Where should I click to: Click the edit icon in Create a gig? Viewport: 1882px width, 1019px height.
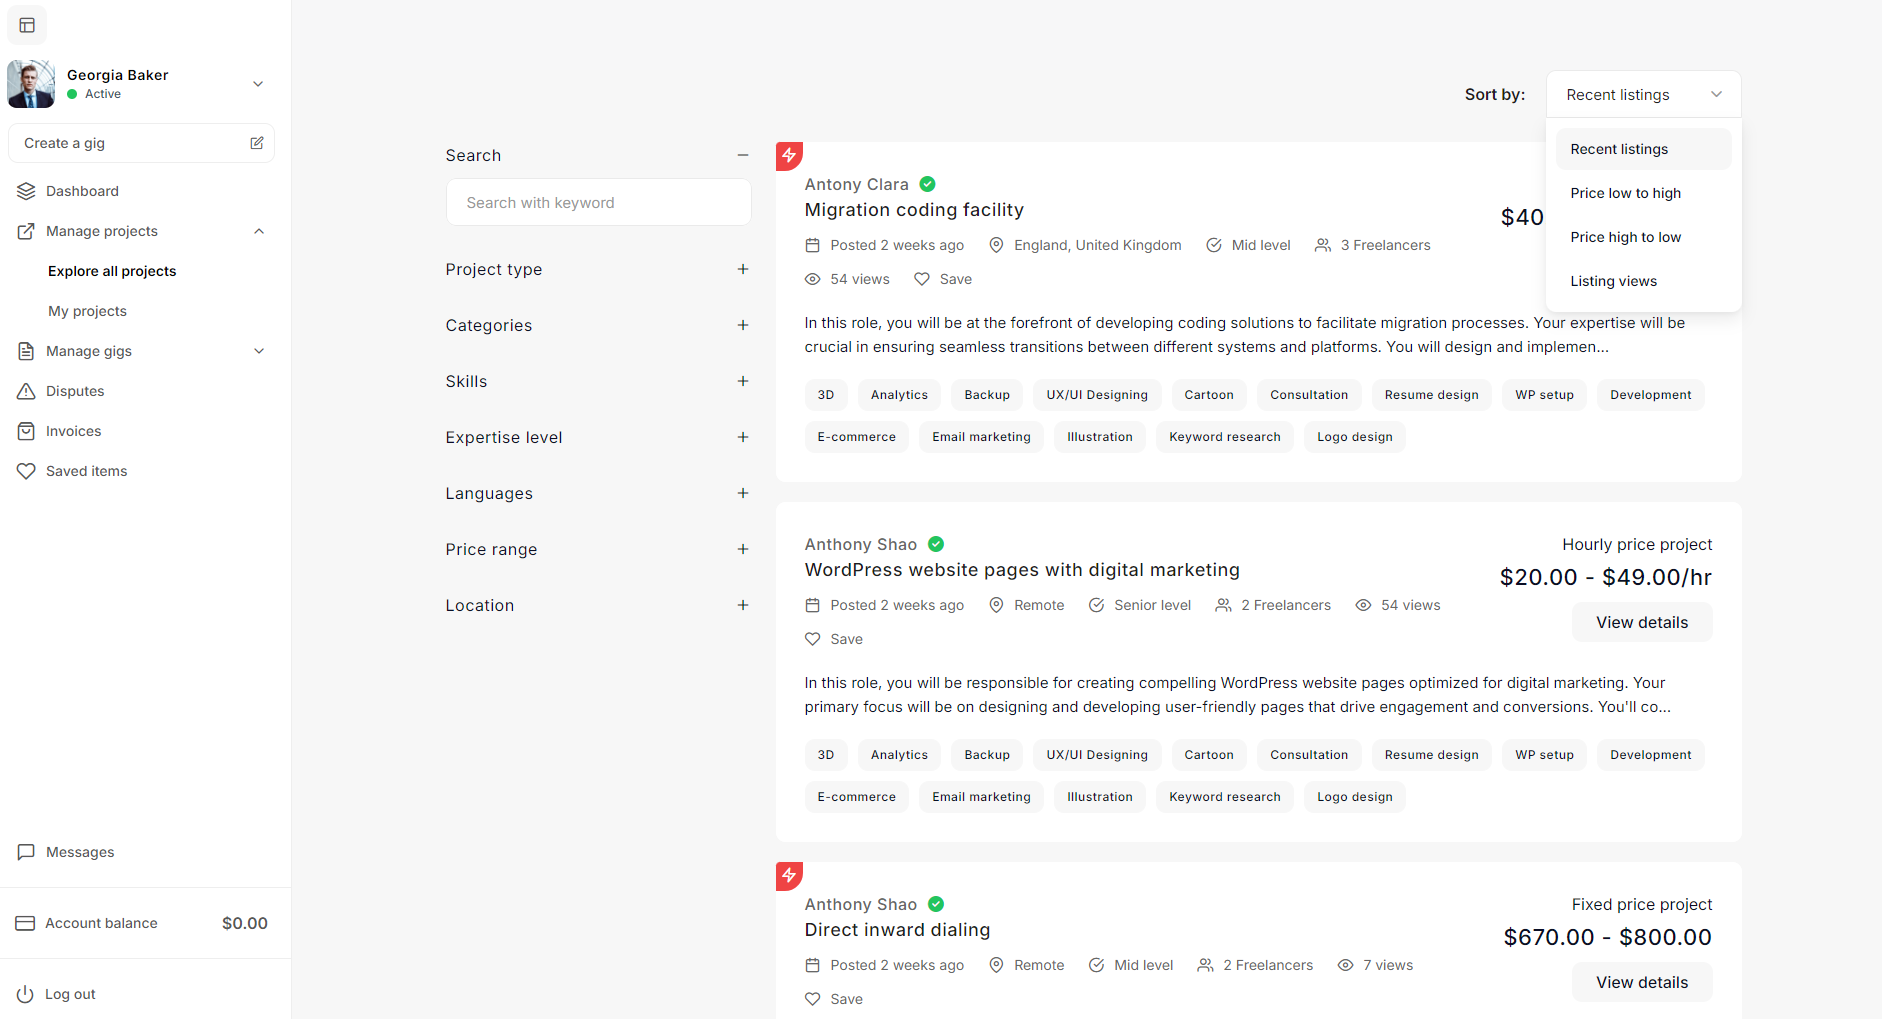(257, 143)
